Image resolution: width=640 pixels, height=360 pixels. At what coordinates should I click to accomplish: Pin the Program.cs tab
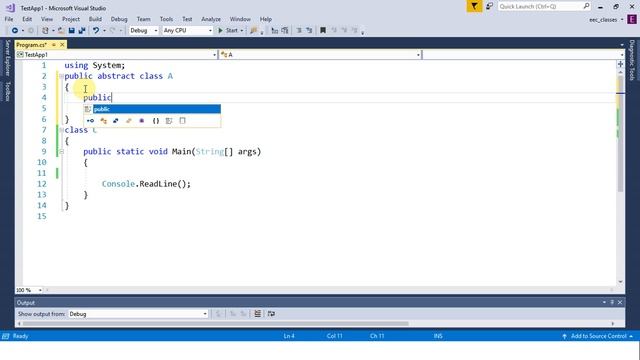coord(53,44)
